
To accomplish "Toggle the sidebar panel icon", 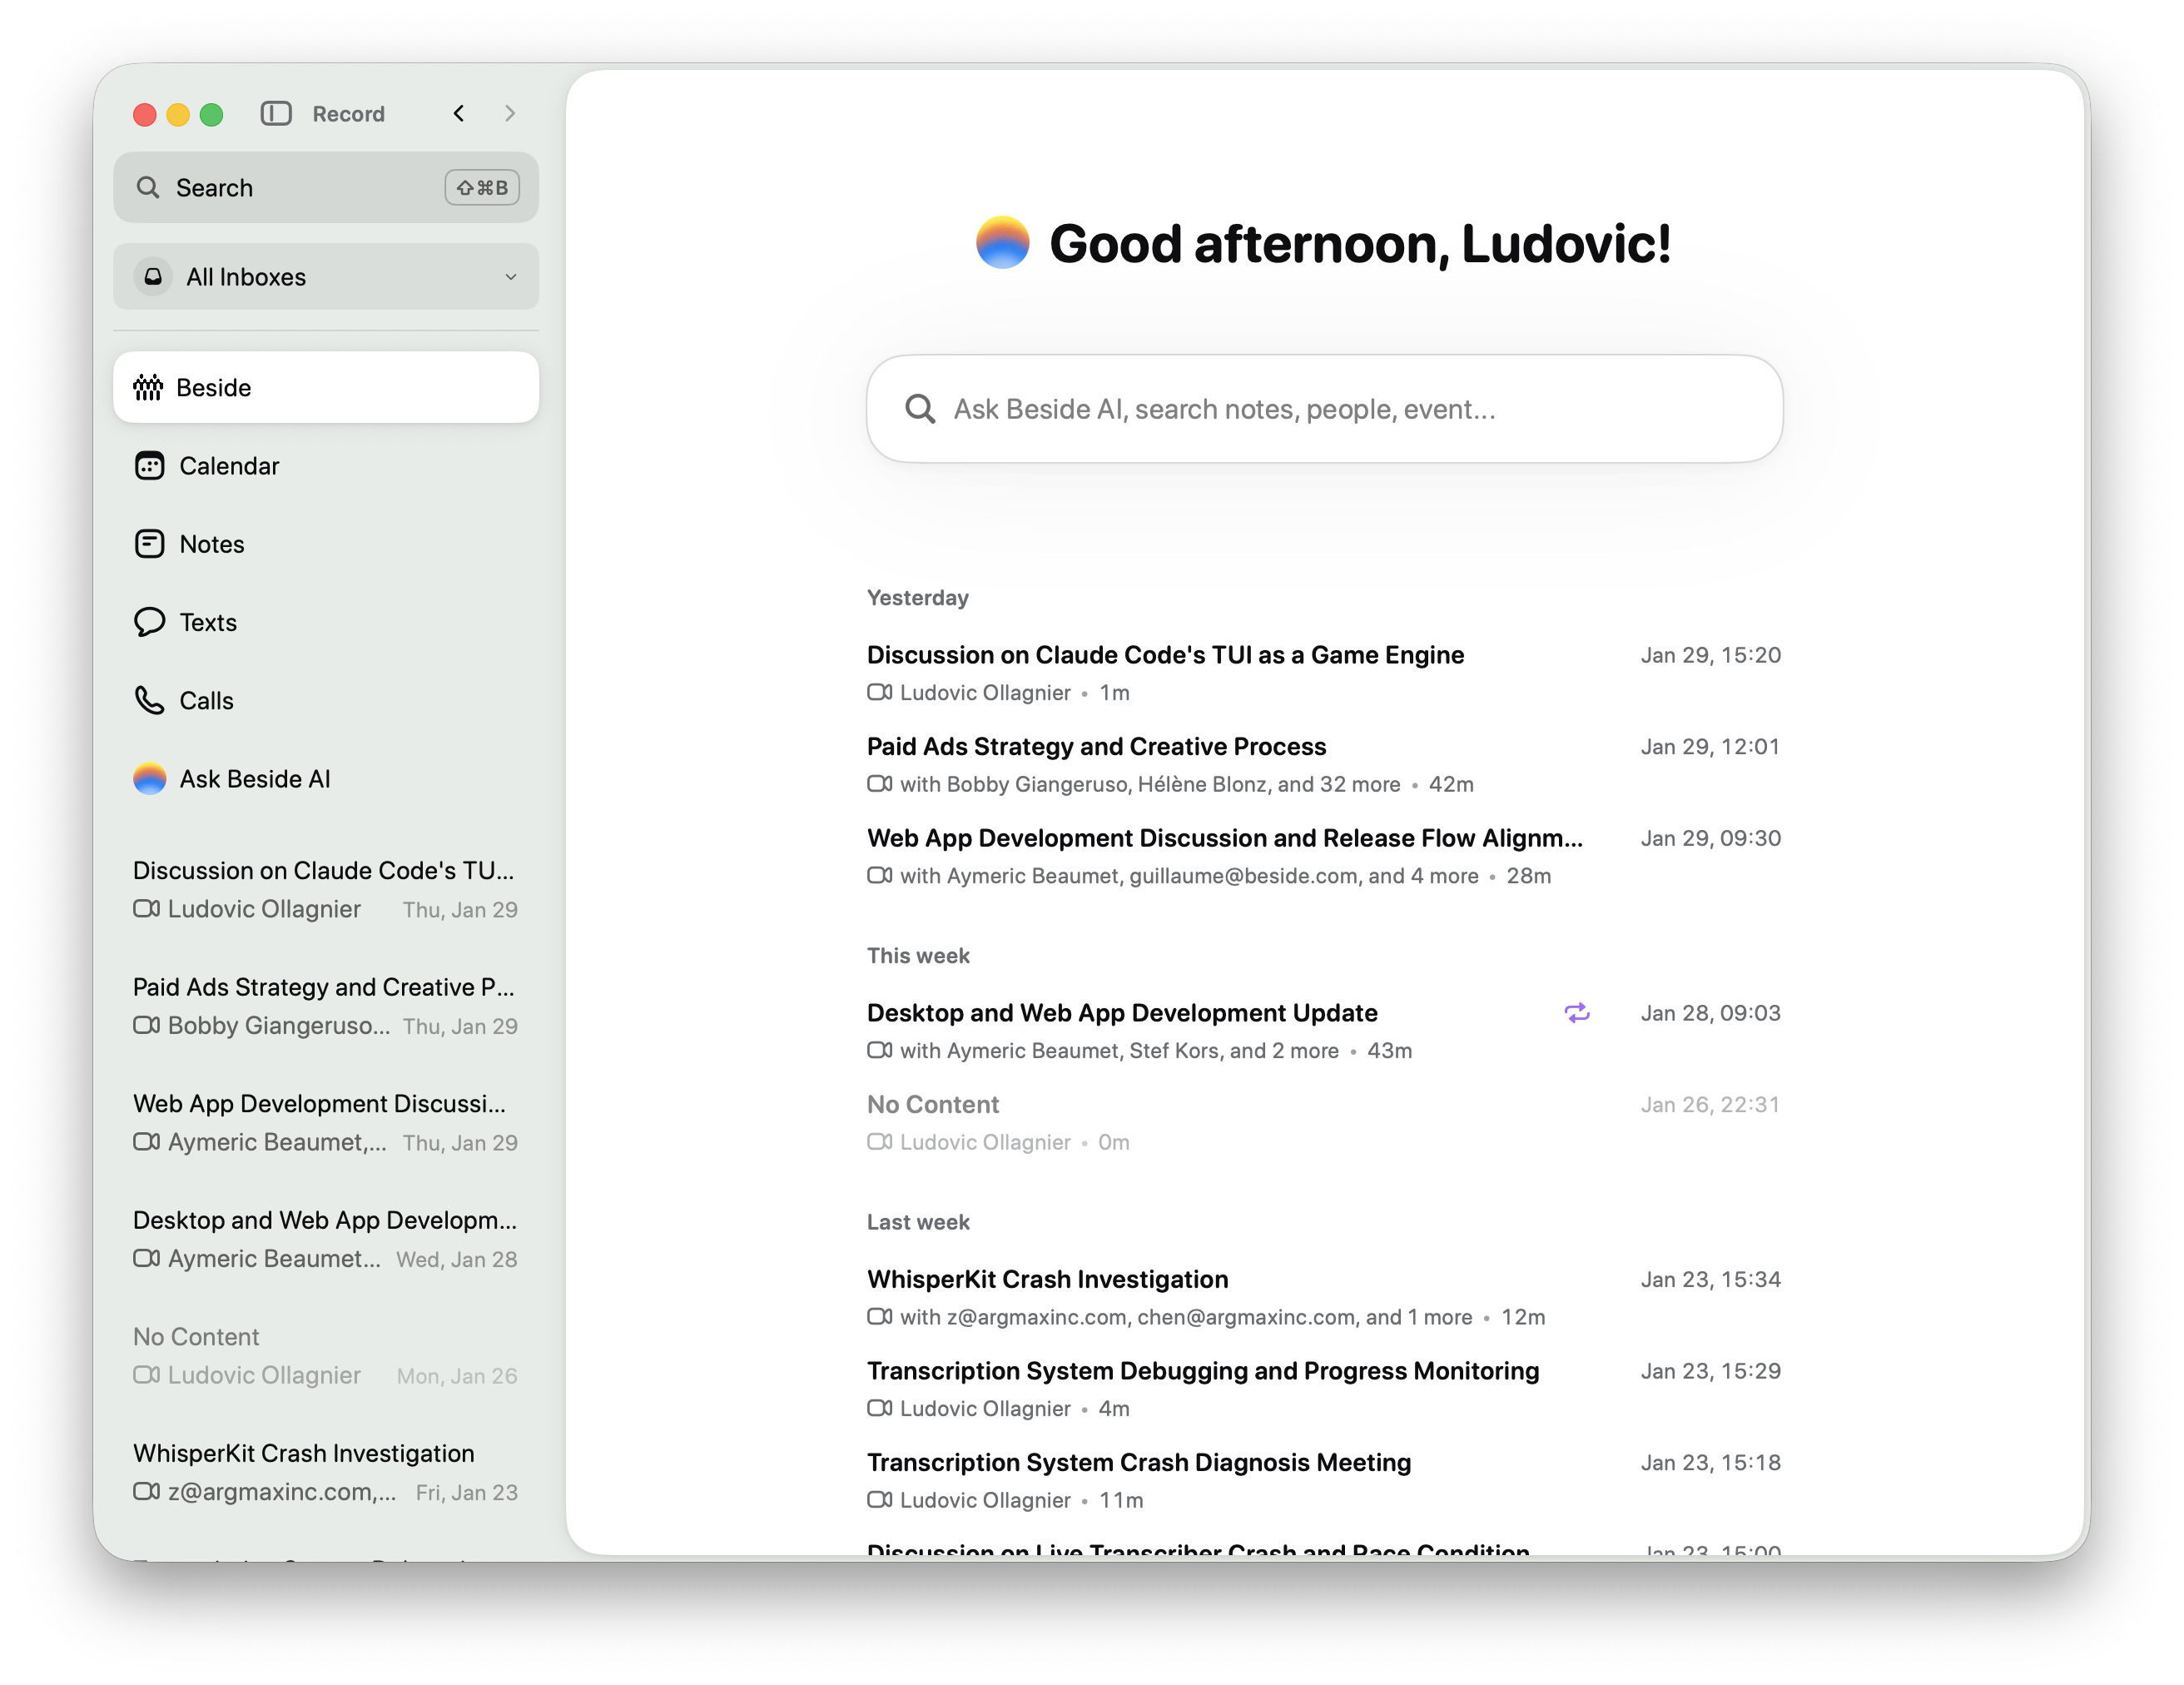I will pyautogui.click(x=276, y=113).
